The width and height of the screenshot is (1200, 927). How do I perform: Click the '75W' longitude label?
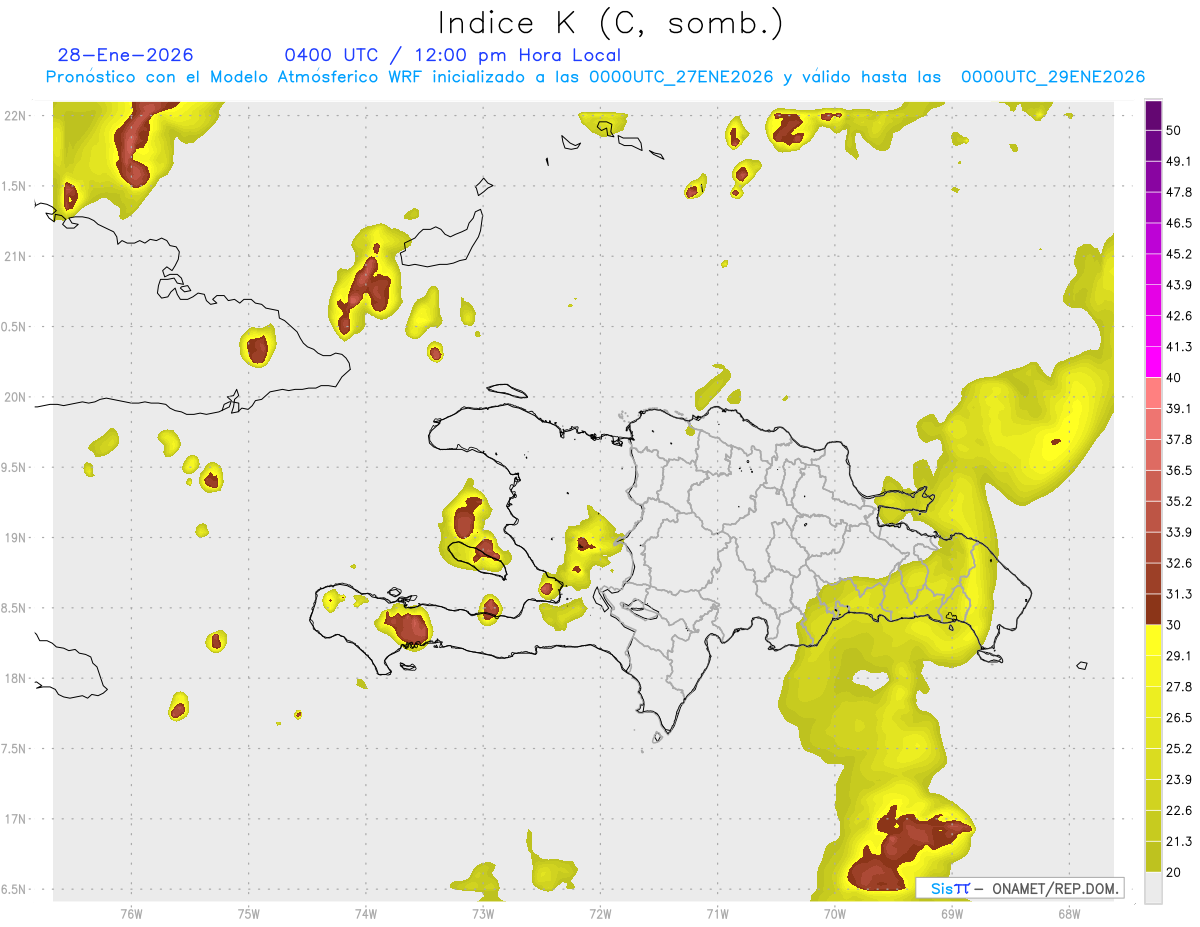point(249,914)
